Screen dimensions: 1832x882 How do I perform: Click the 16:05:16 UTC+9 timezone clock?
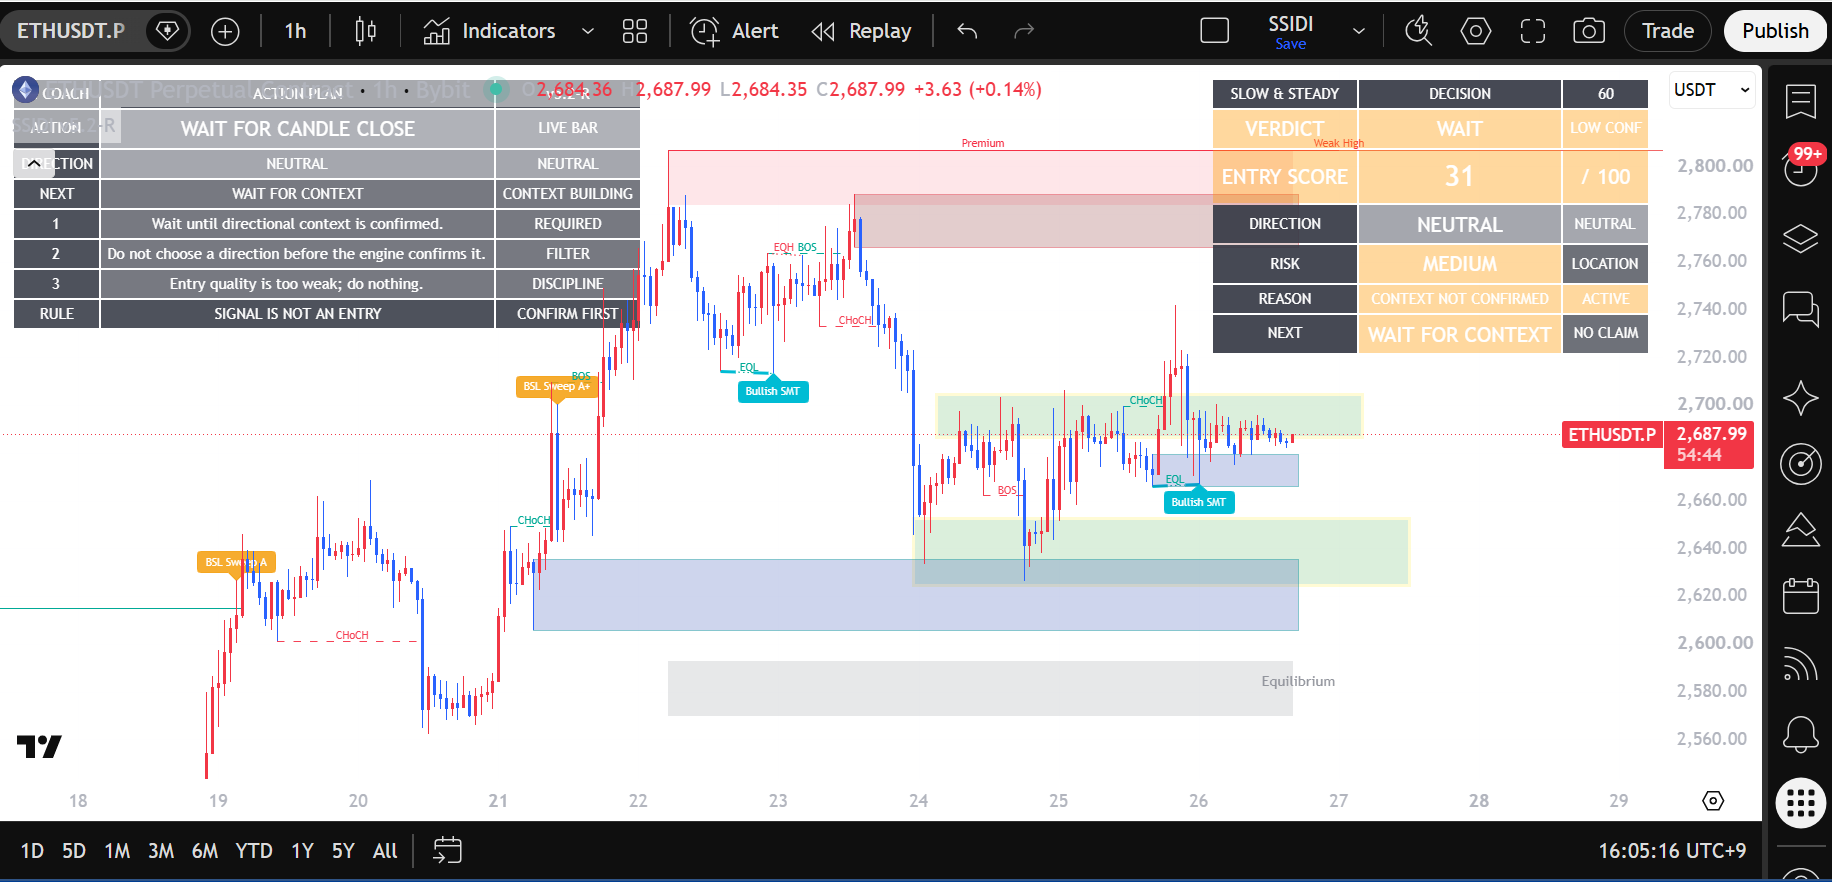(1672, 851)
